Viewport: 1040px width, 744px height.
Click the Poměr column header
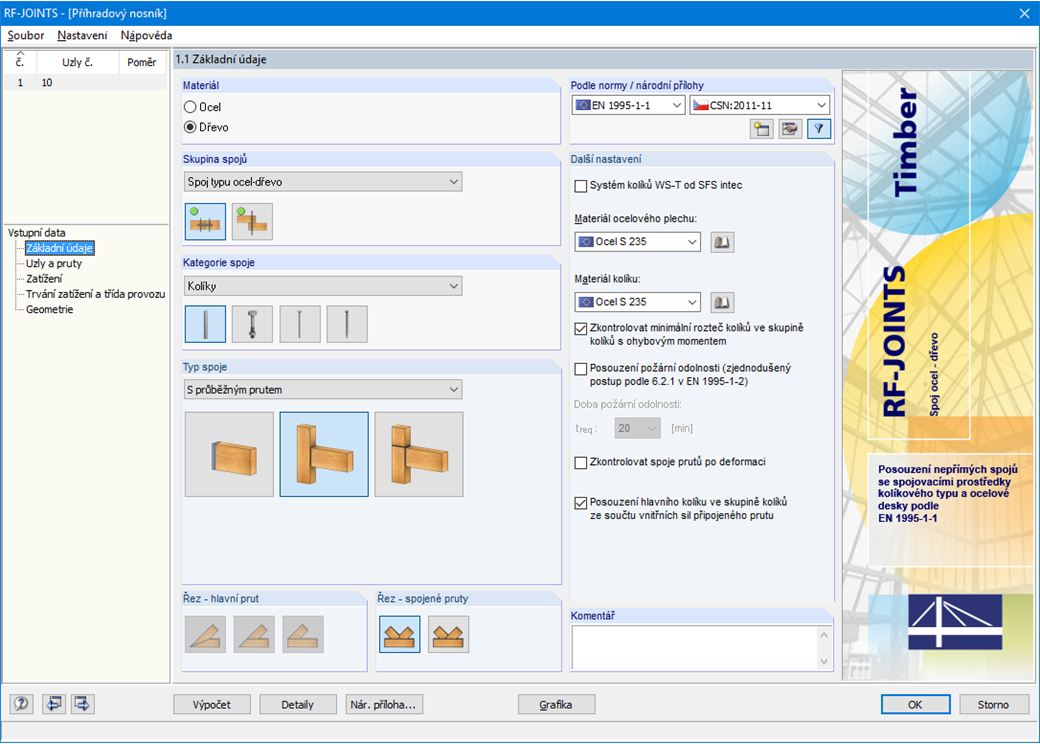(142, 62)
